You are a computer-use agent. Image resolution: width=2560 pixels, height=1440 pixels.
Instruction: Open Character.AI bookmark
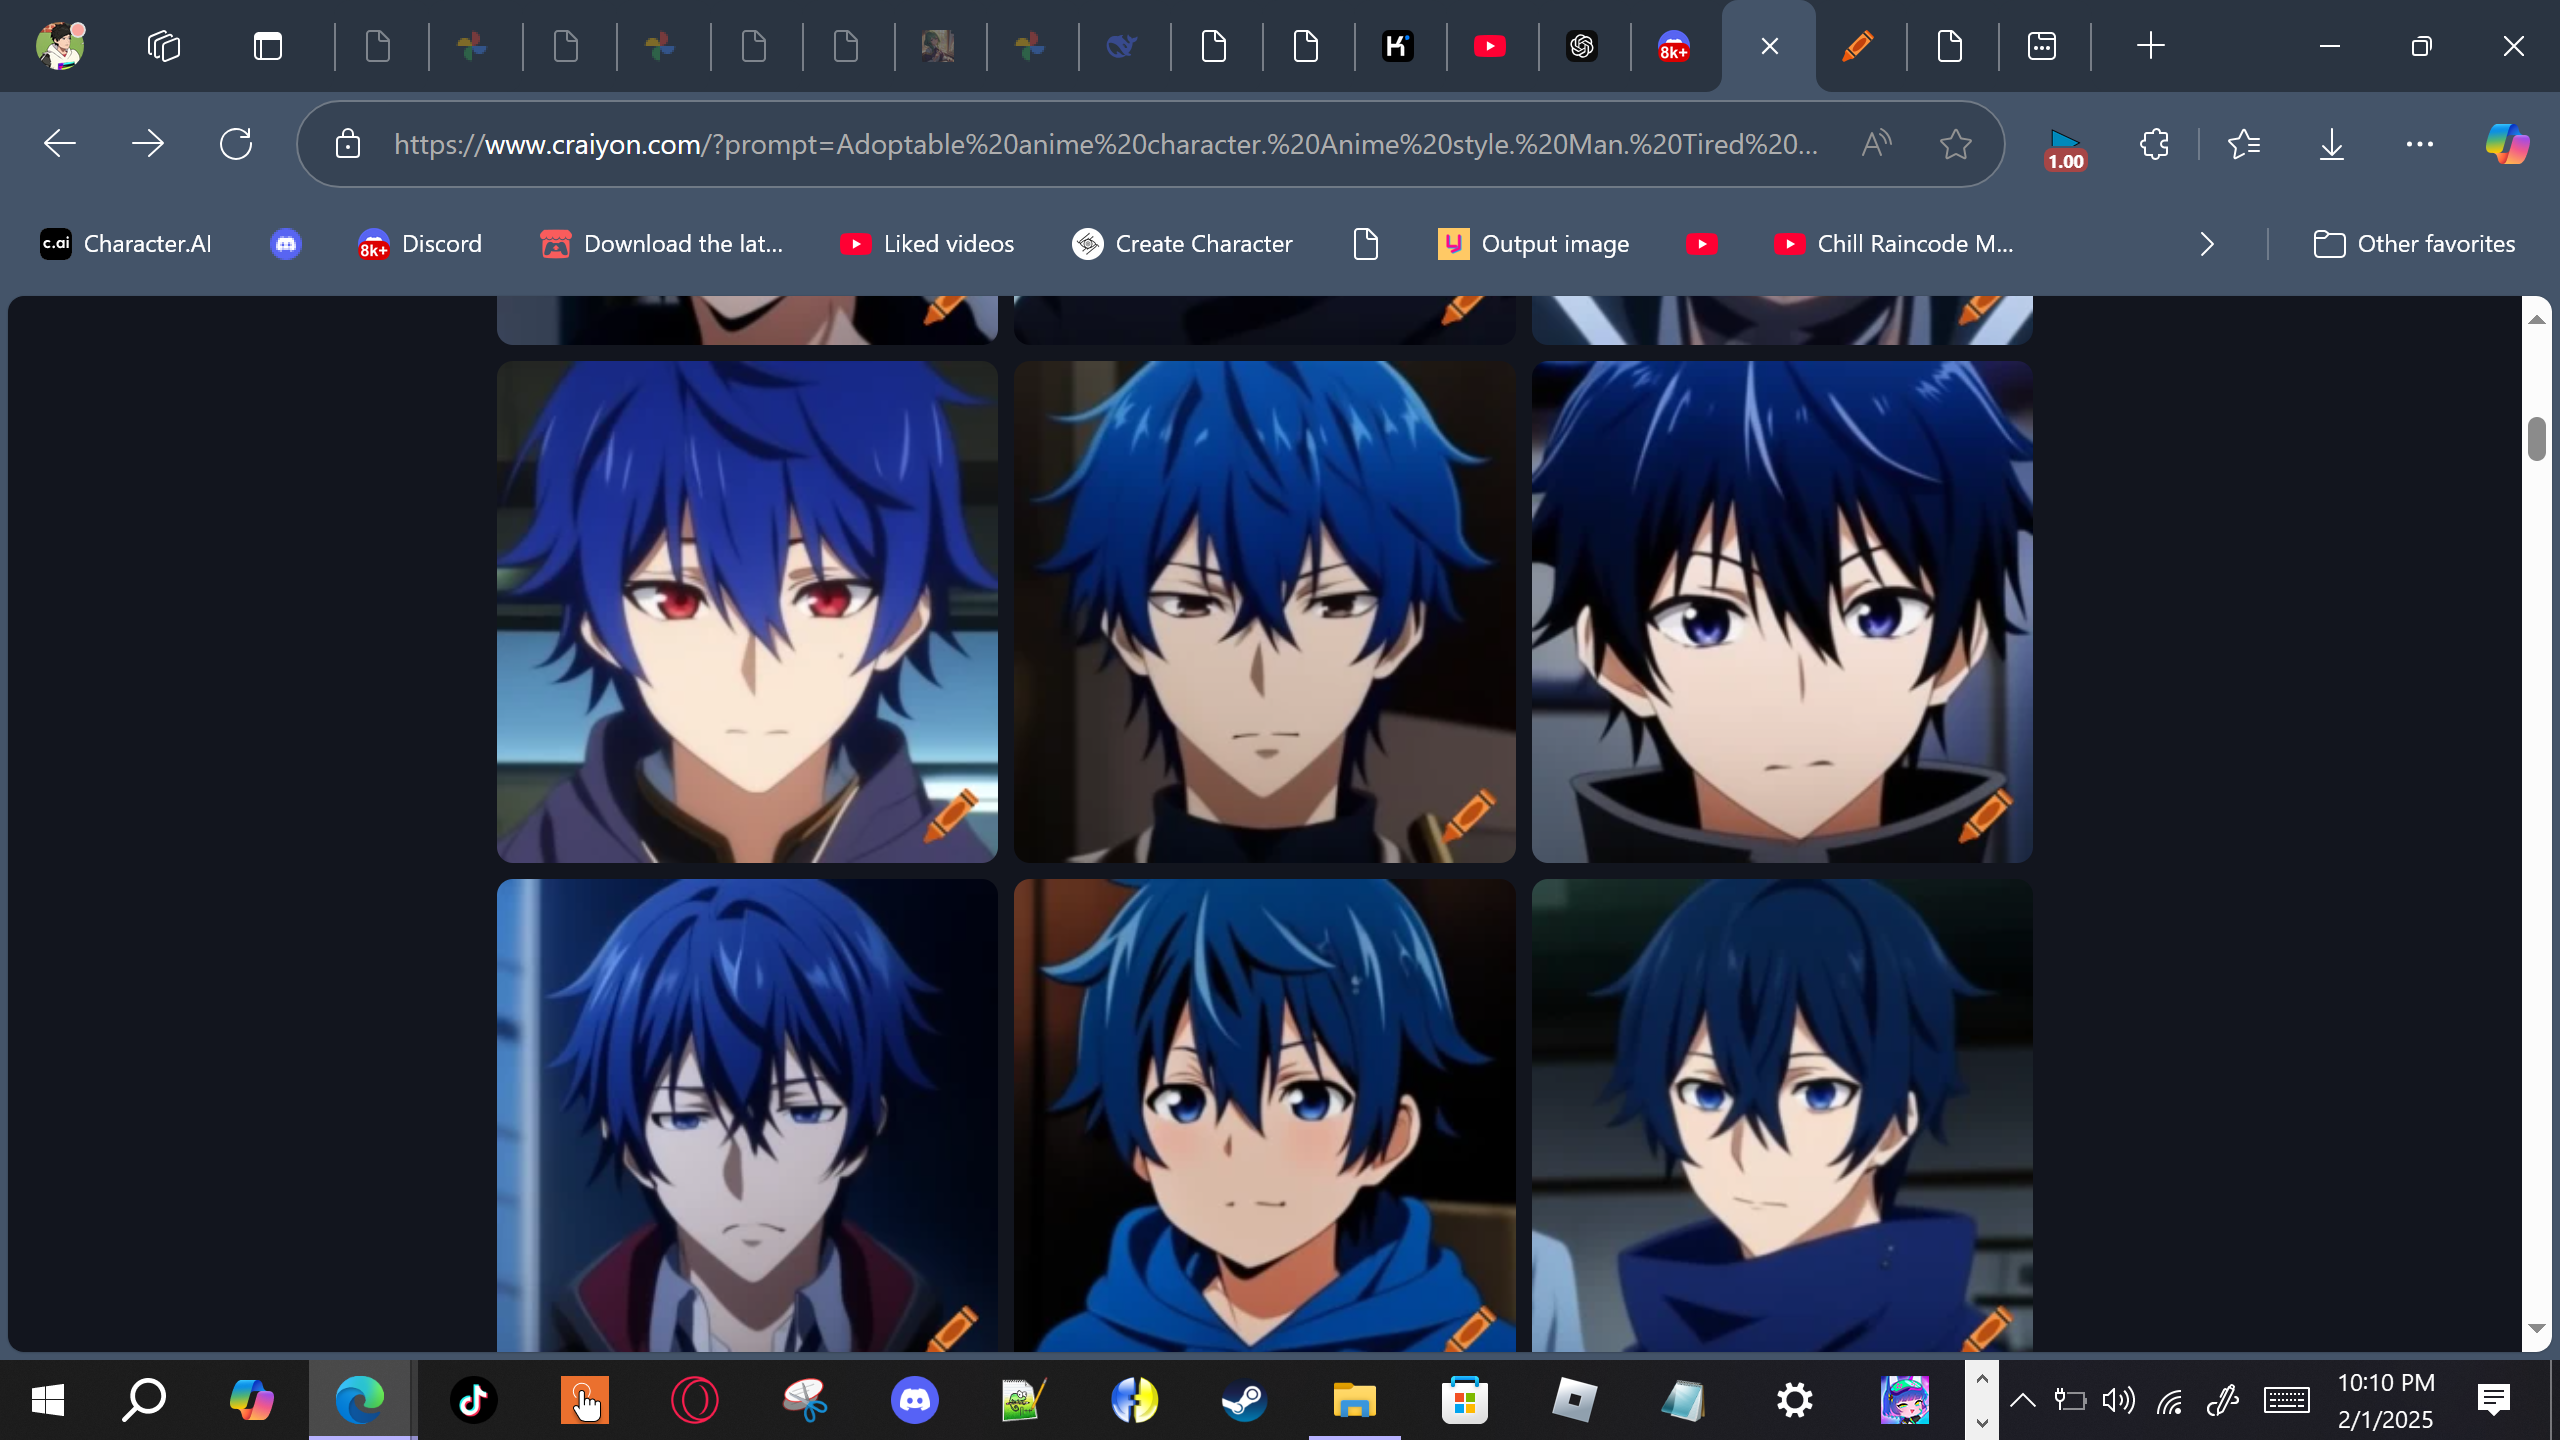126,244
